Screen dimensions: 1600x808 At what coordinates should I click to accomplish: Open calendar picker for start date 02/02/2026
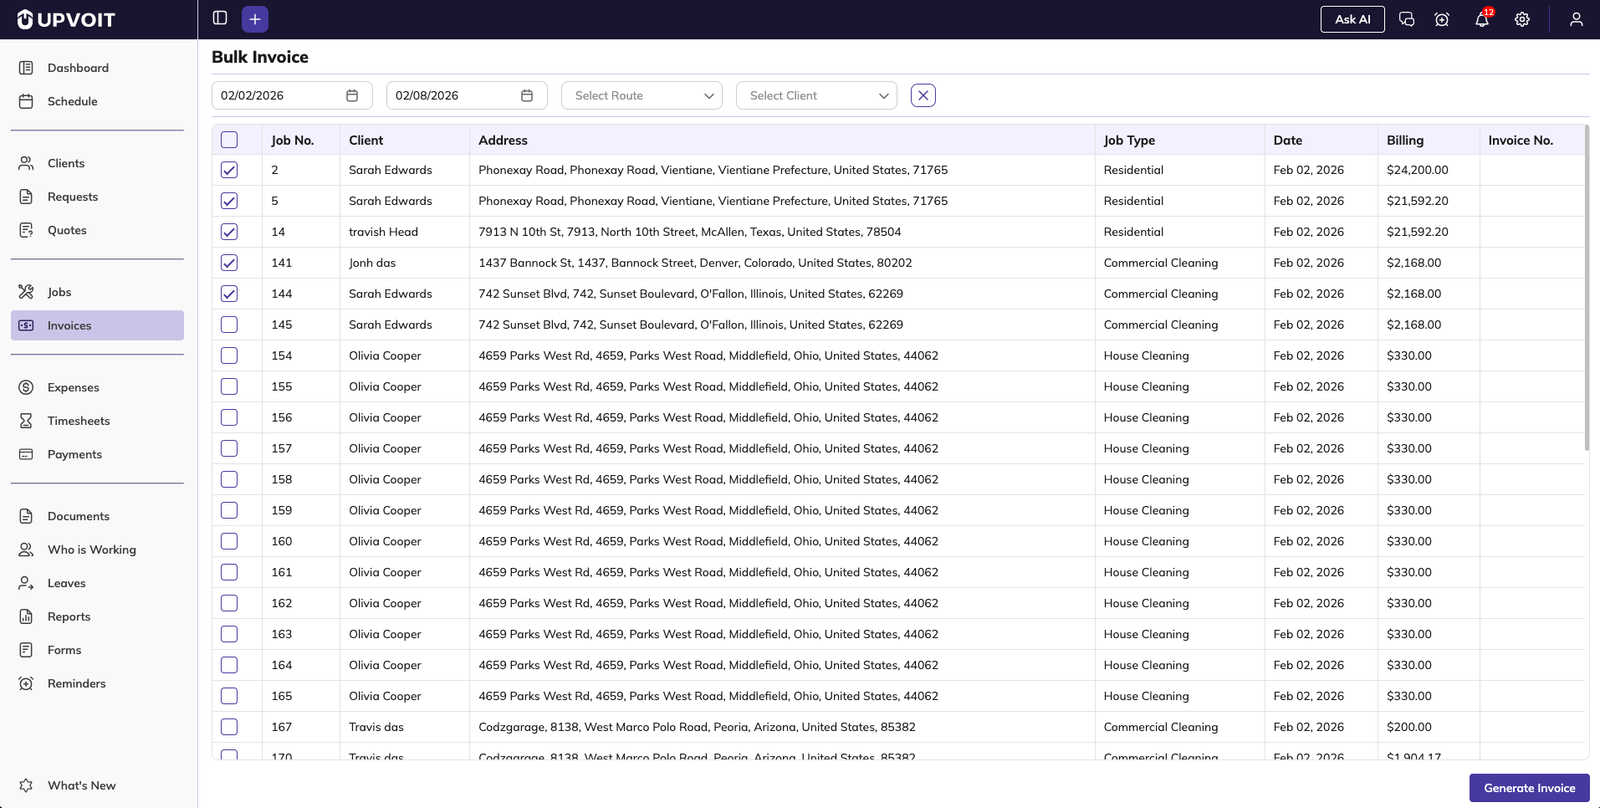coord(352,95)
